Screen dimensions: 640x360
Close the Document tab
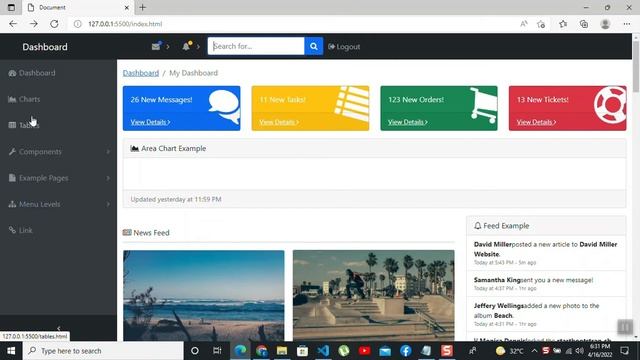[x=127, y=7]
